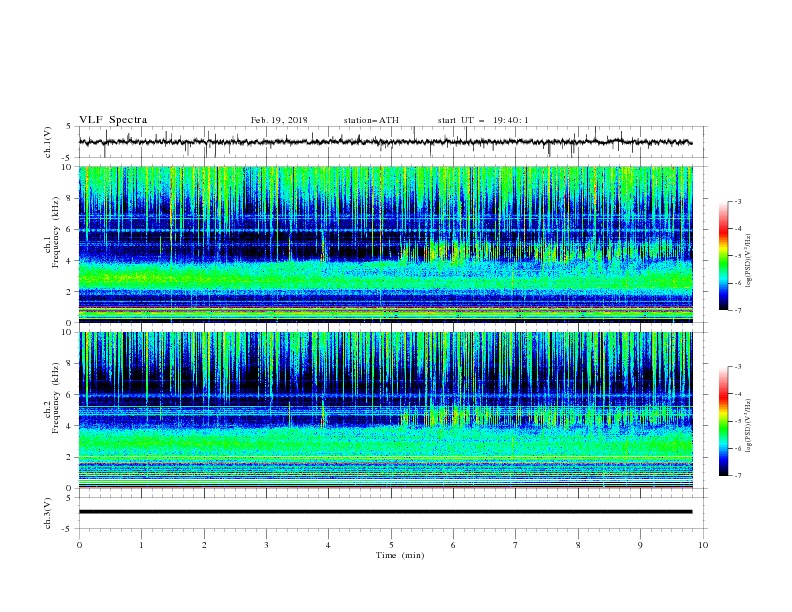Click the "-3" label on ch.1 color bar
Viewport: 792px width, 612px height.
pos(738,201)
